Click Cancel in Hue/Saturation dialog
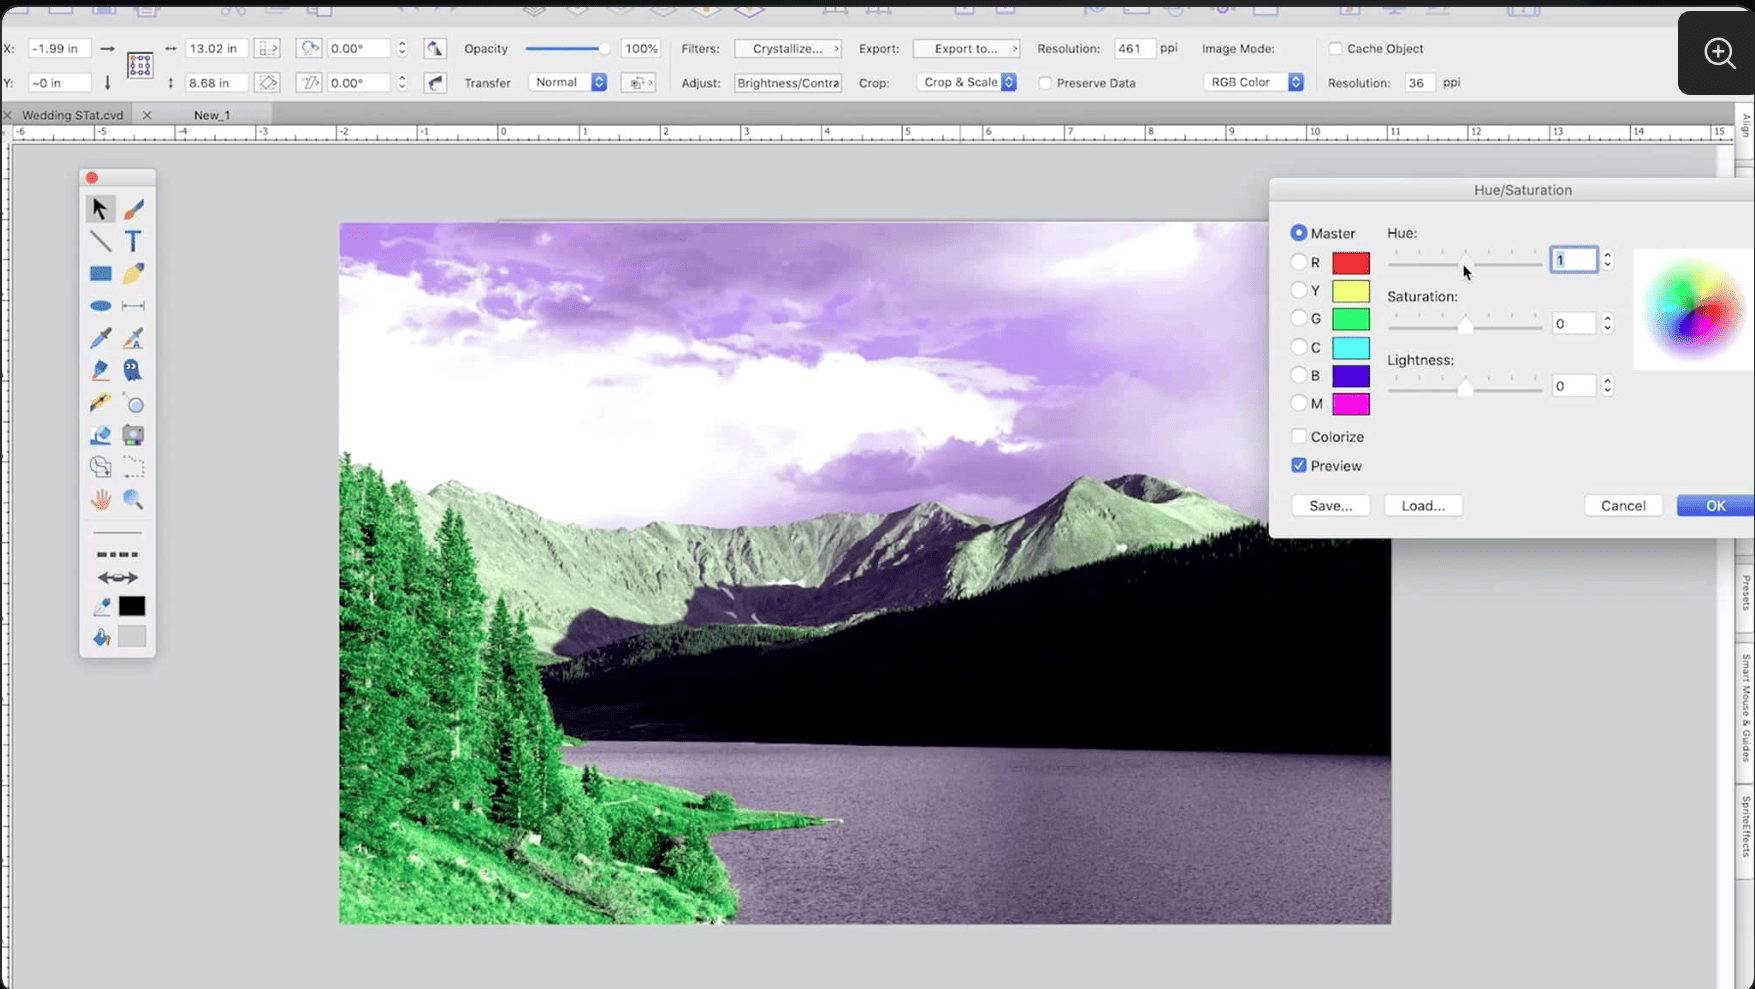This screenshot has height=989, width=1755. tap(1623, 506)
